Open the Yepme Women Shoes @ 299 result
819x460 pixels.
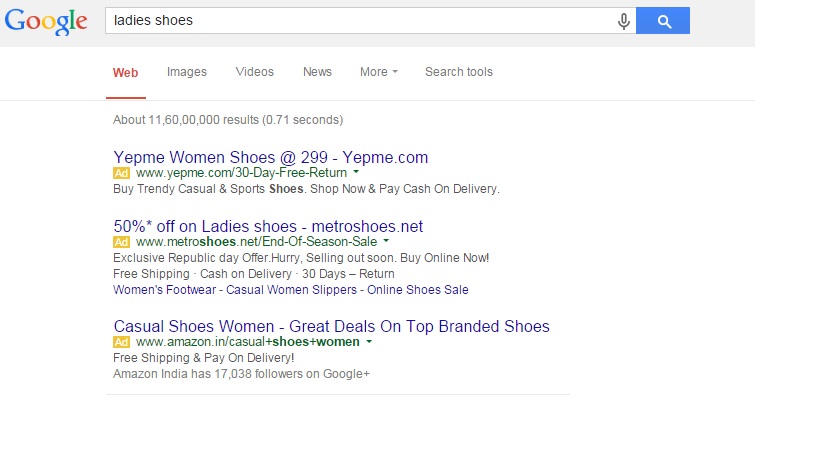(271, 157)
